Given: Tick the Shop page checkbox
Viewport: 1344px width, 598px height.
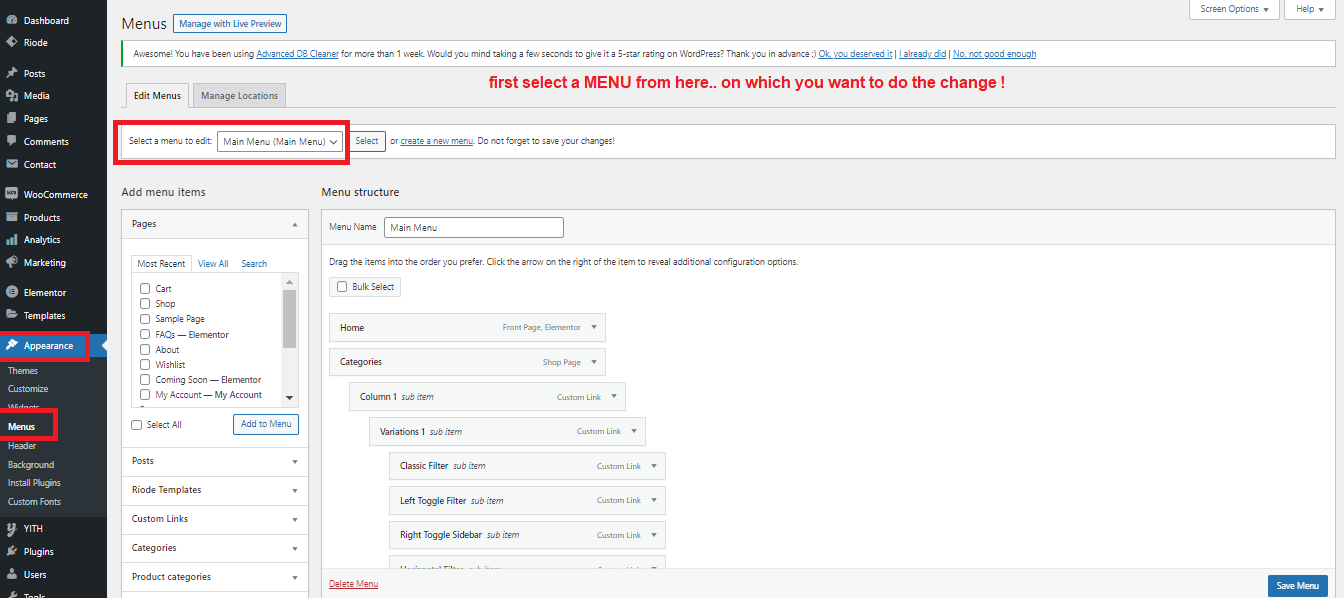Looking at the screenshot, I should coord(145,303).
